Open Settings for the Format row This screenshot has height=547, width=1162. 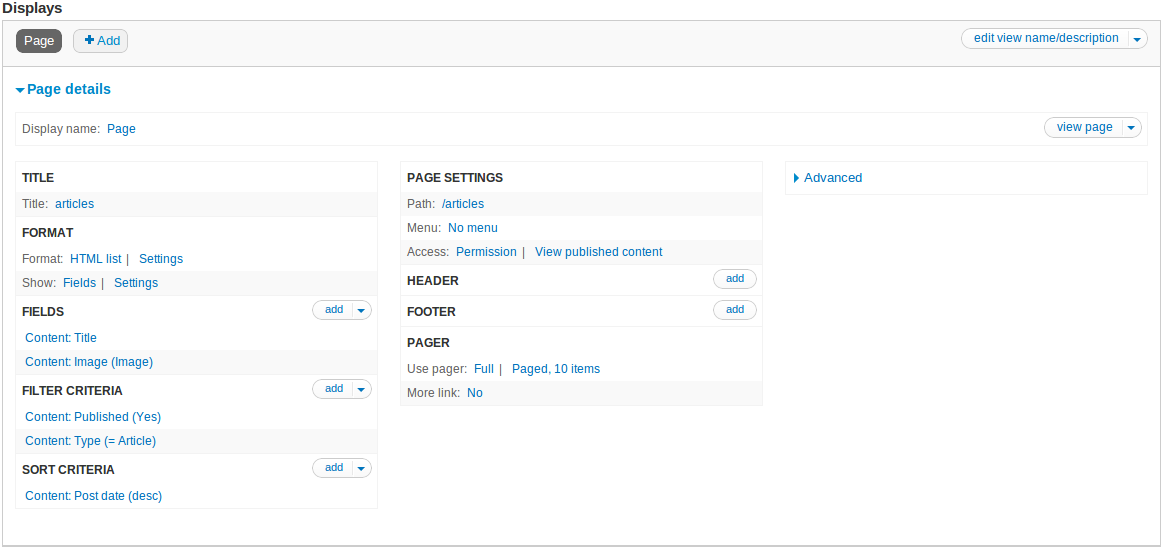(x=161, y=259)
